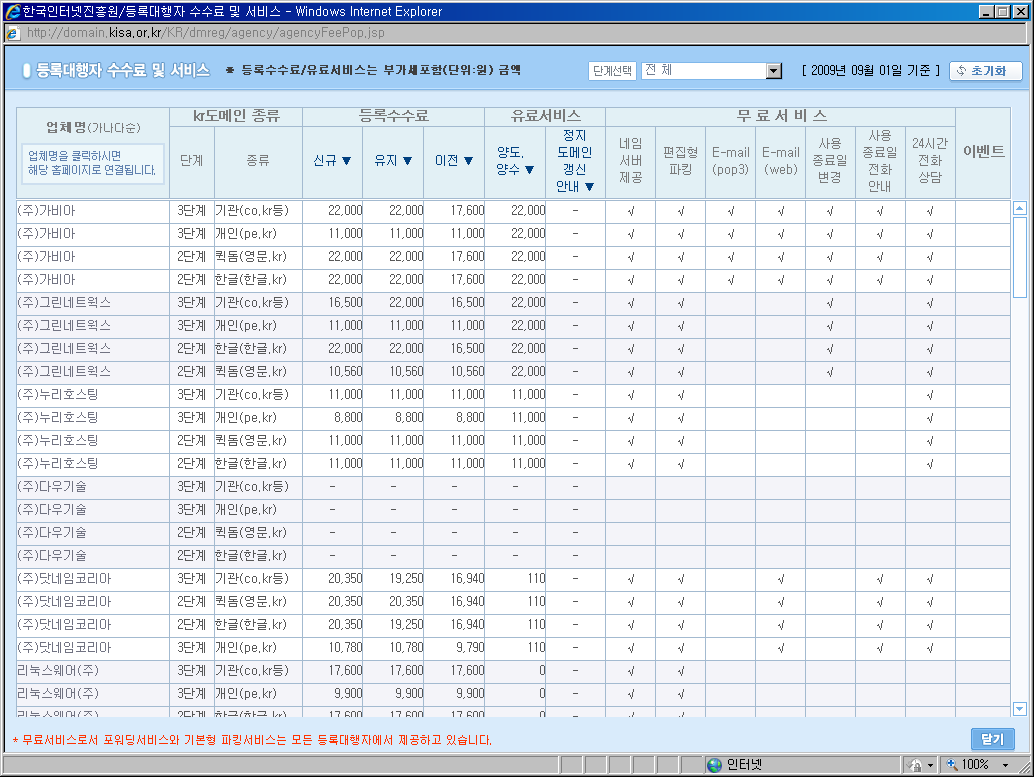Image resolution: width=1034 pixels, height=777 pixels.
Task: Click the 종류 sub-column header
Action: [x=258, y=162]
